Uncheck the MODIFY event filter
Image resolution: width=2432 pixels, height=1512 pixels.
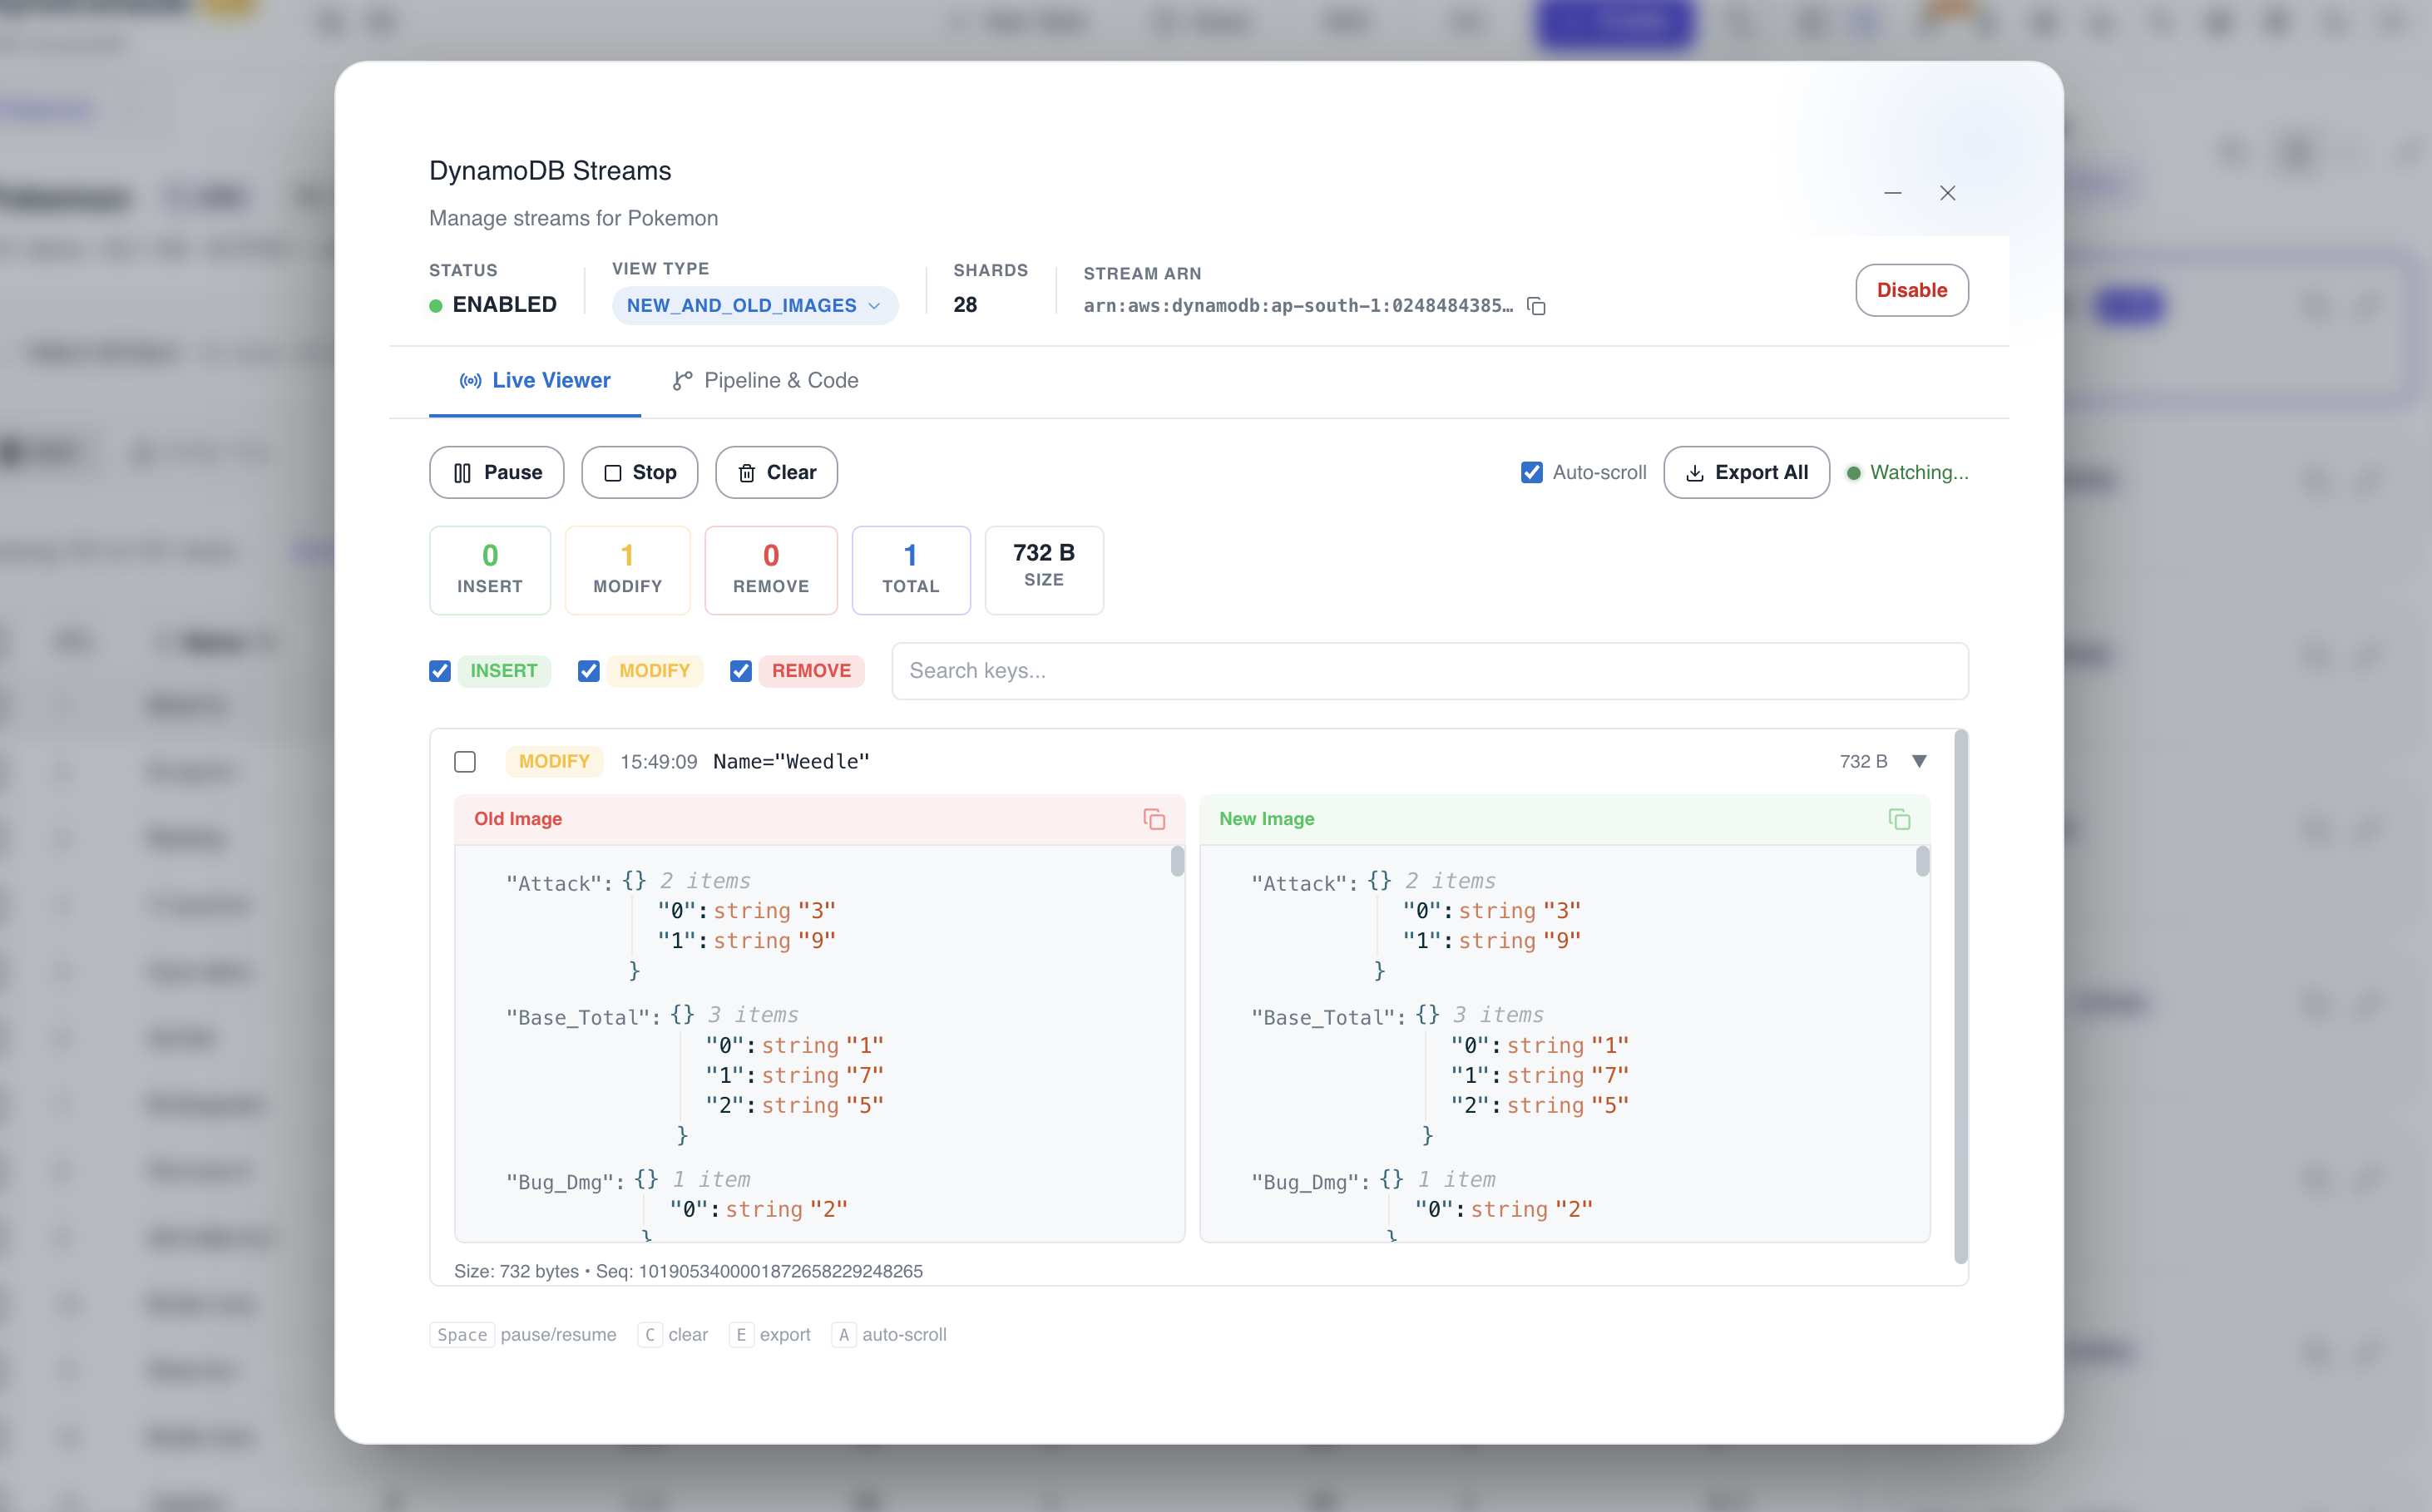[x=588, y=671]
